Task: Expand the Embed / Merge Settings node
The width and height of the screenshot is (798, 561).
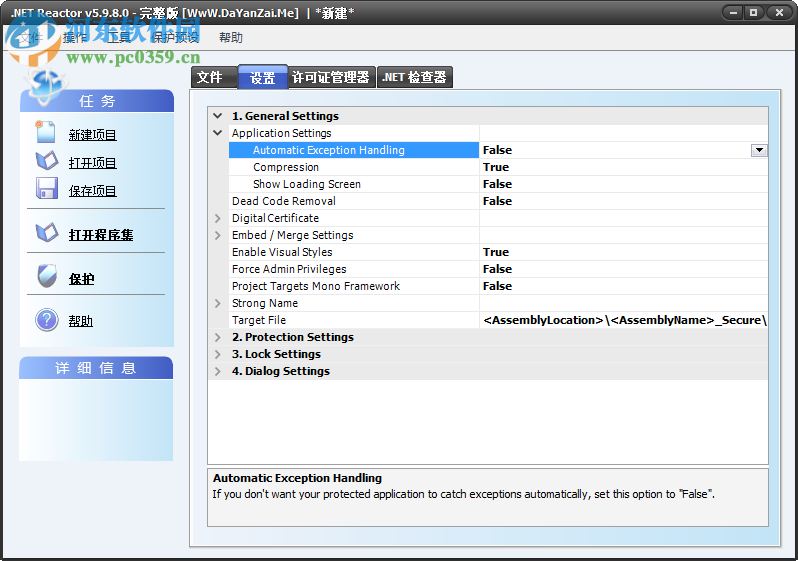Action: pos(218,235)
